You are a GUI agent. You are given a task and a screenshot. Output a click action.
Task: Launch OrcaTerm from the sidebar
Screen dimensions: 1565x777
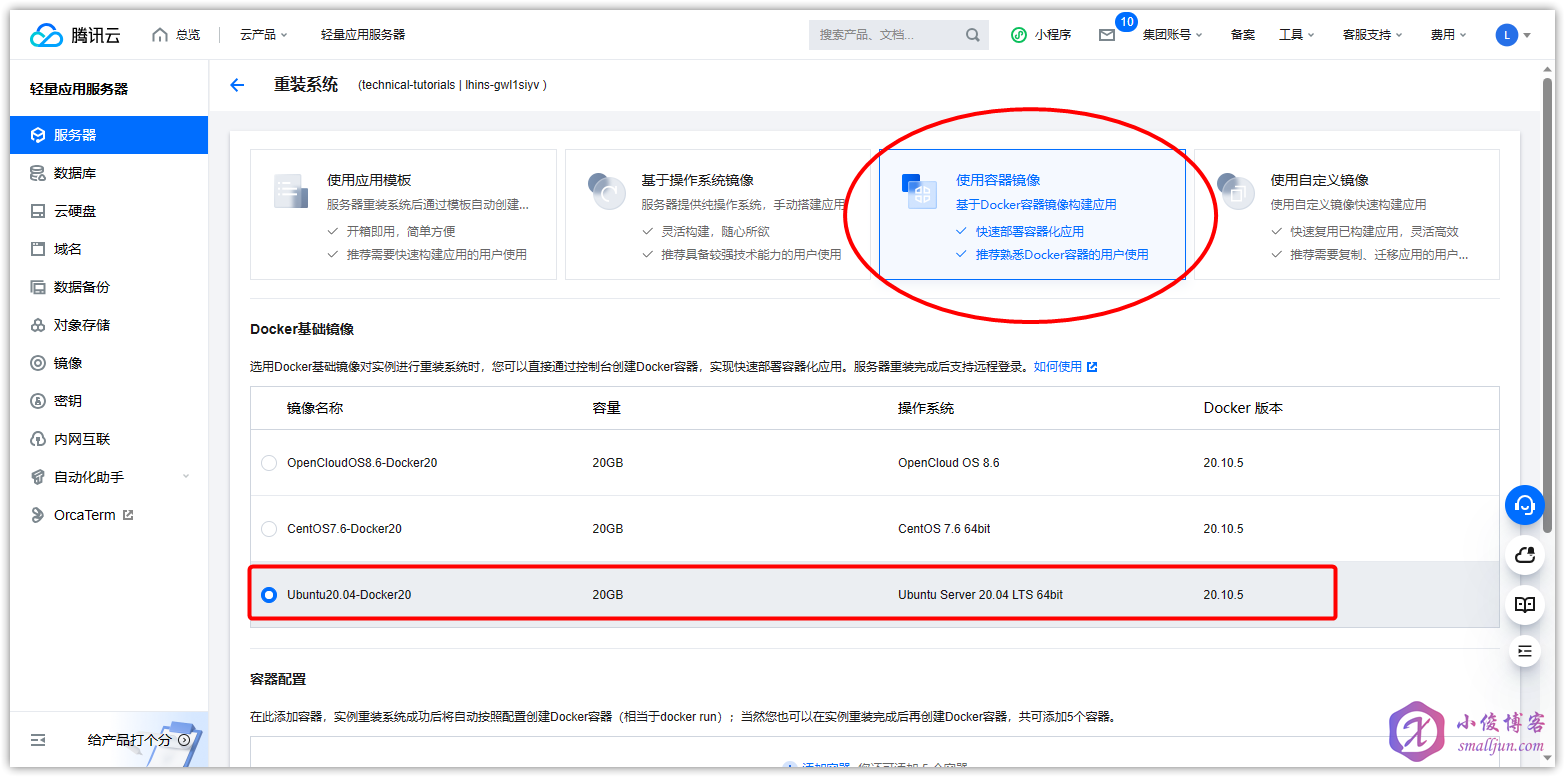tap(109, 515)
